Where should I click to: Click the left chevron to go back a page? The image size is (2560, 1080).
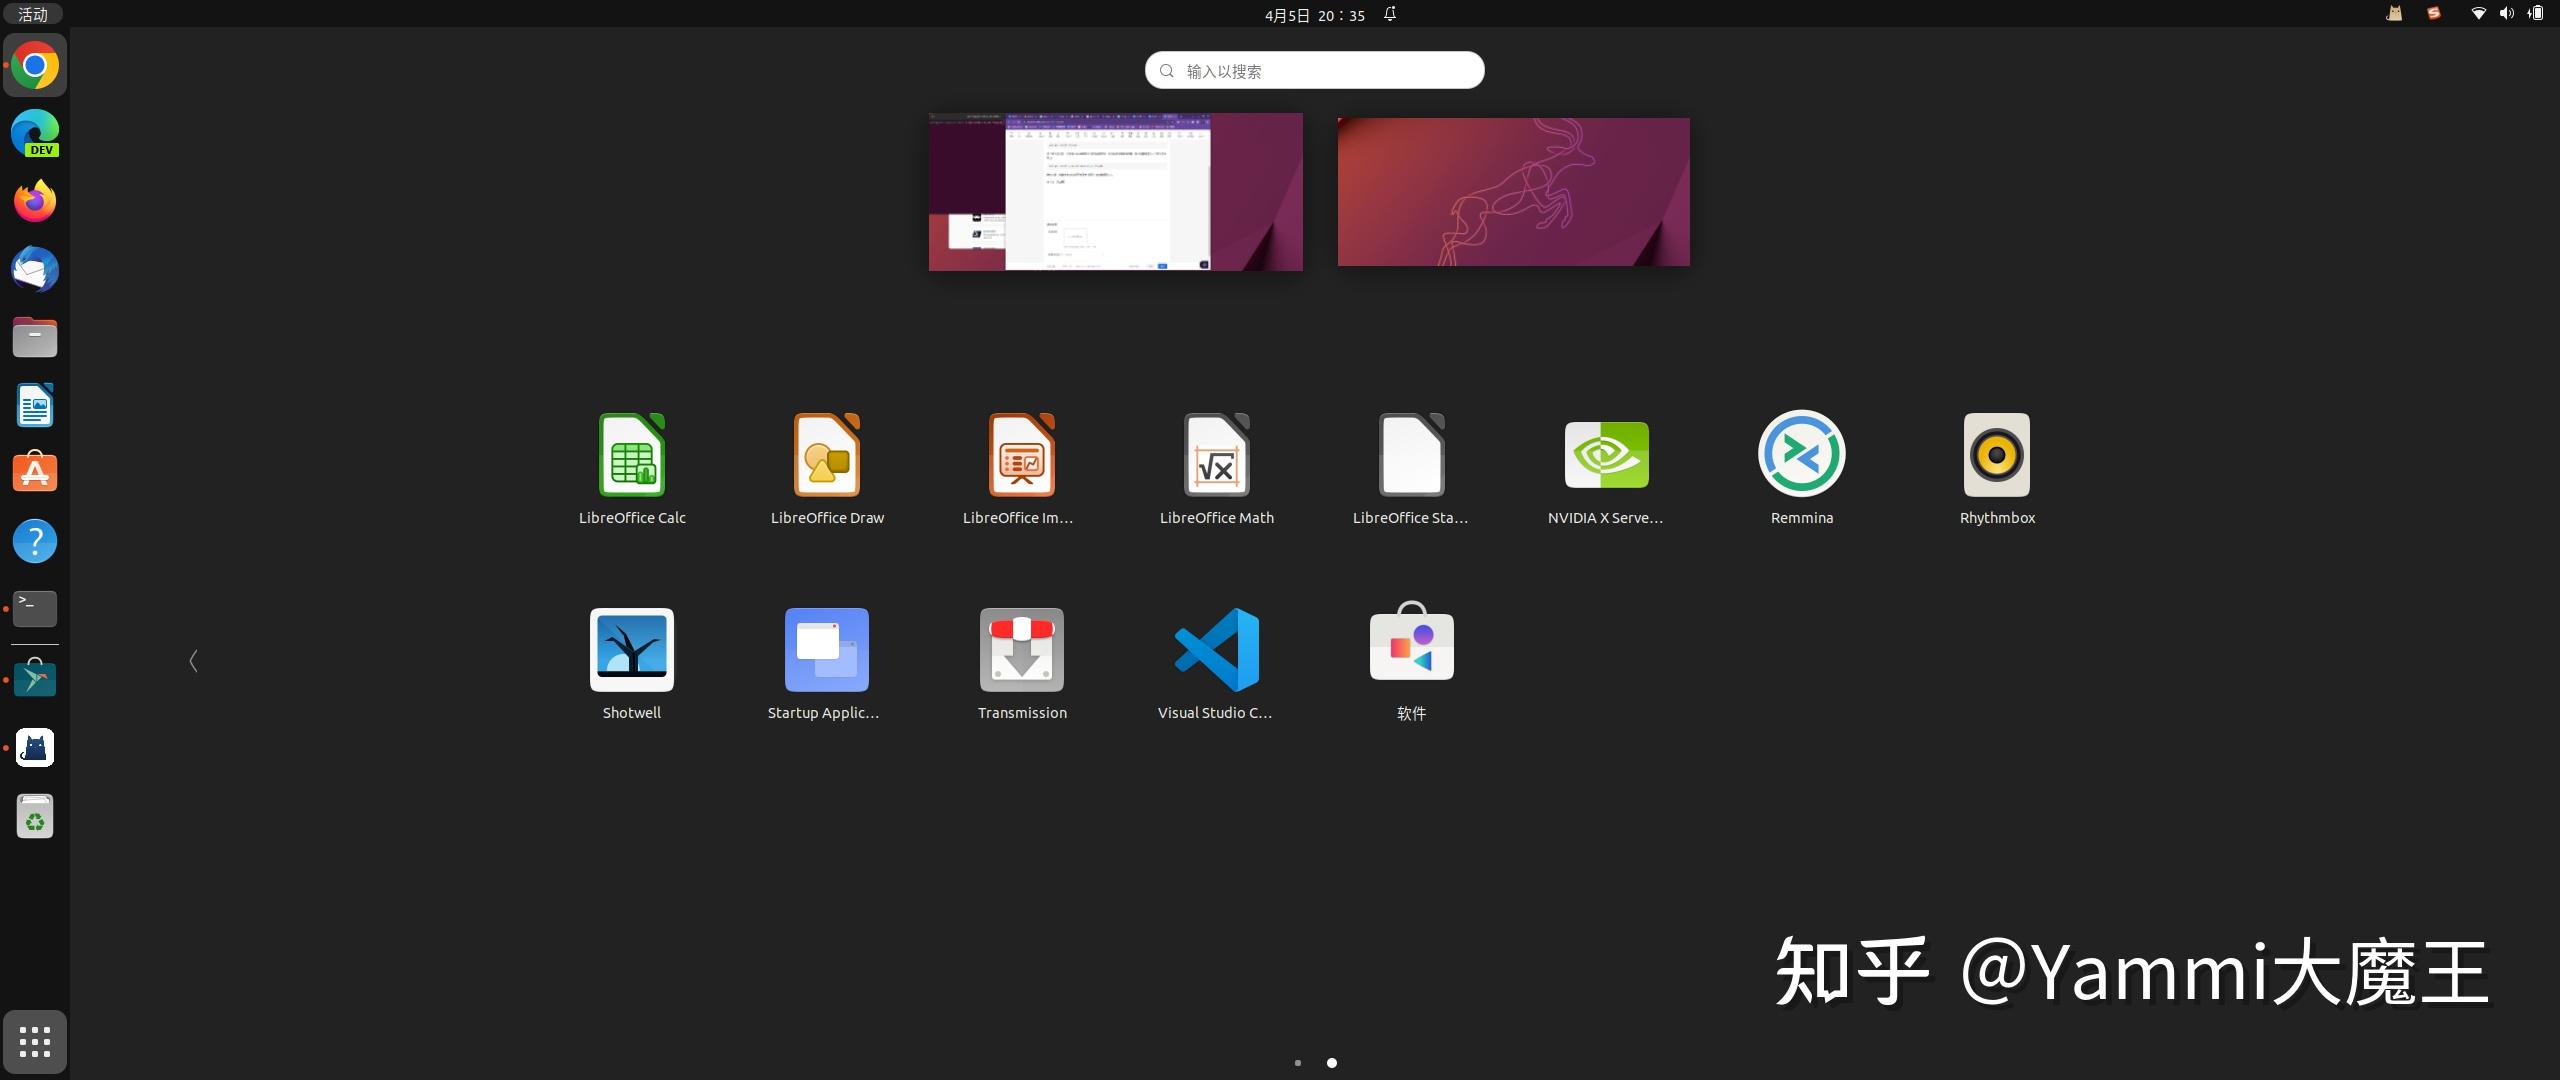click(193, 661)
